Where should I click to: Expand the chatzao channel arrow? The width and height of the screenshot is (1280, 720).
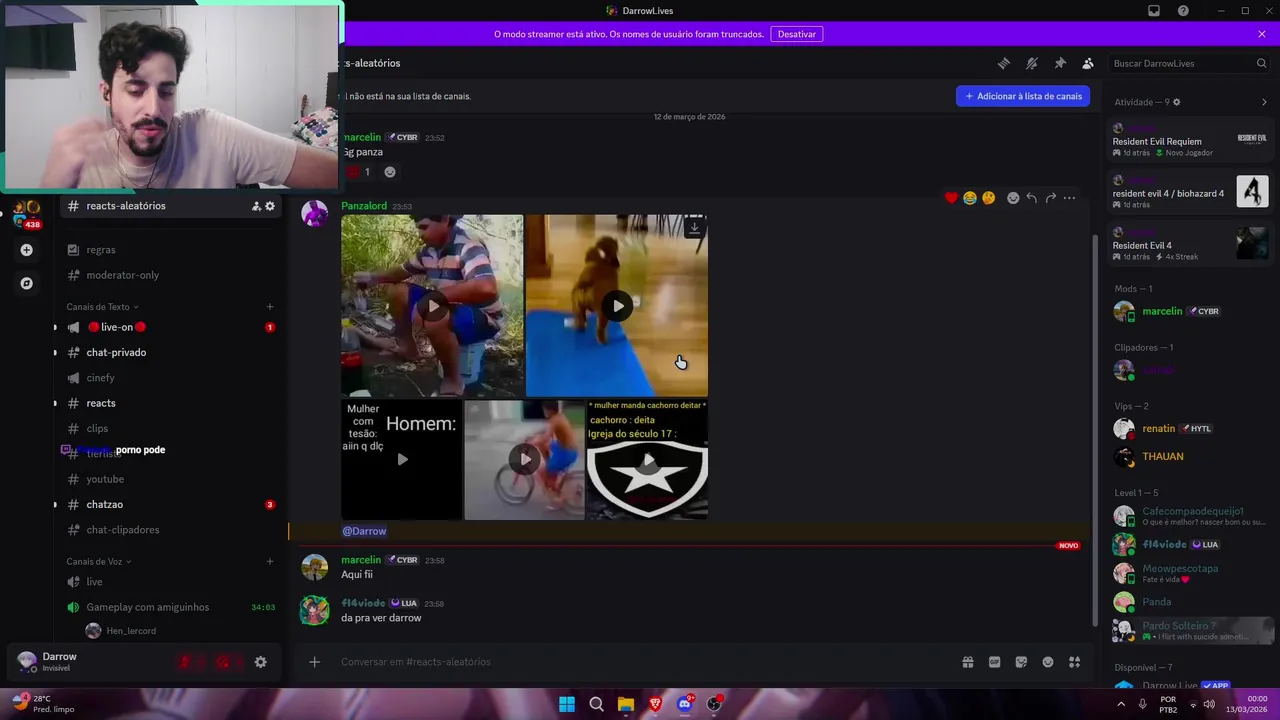55,504
